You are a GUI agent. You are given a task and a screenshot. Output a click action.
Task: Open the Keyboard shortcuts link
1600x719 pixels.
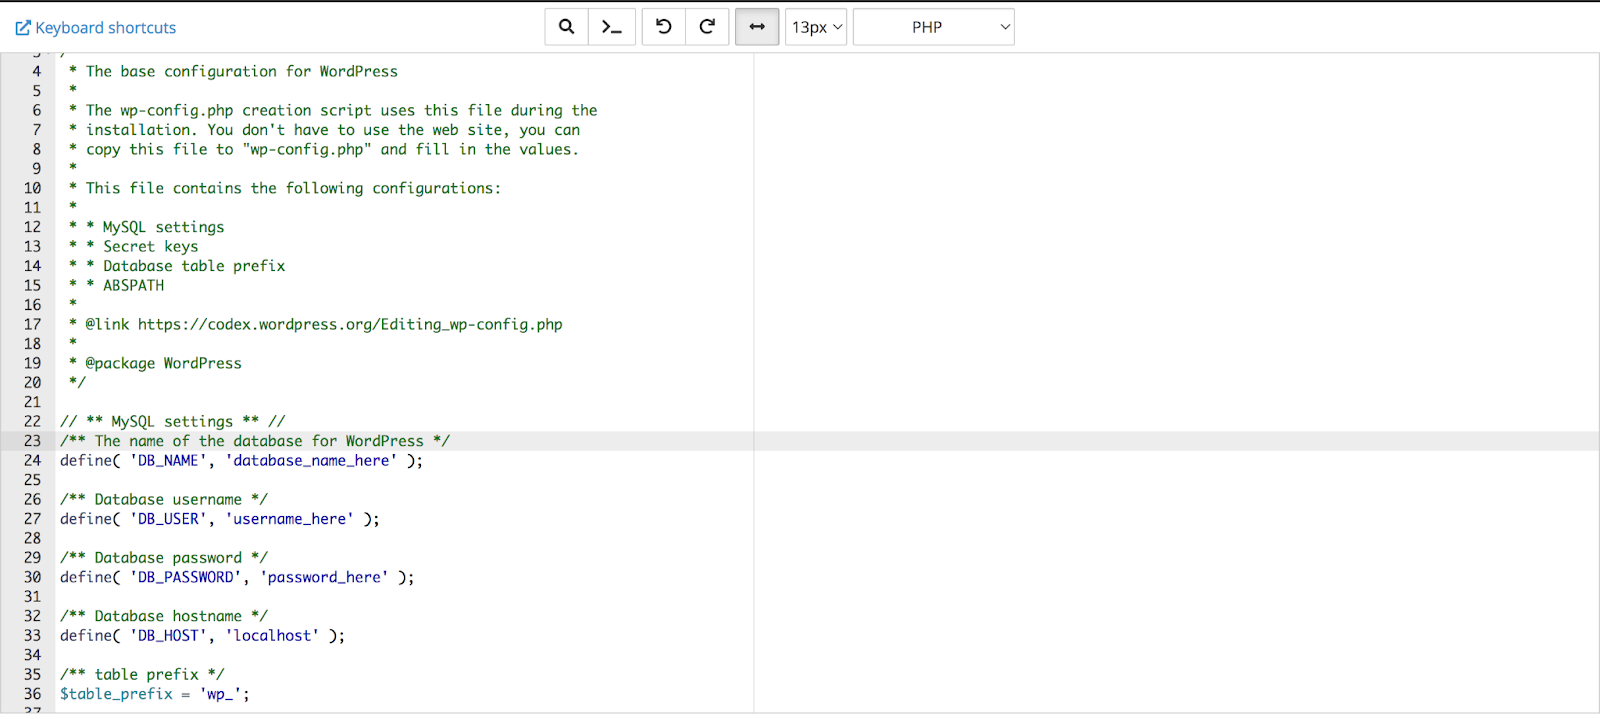(96, 28)
